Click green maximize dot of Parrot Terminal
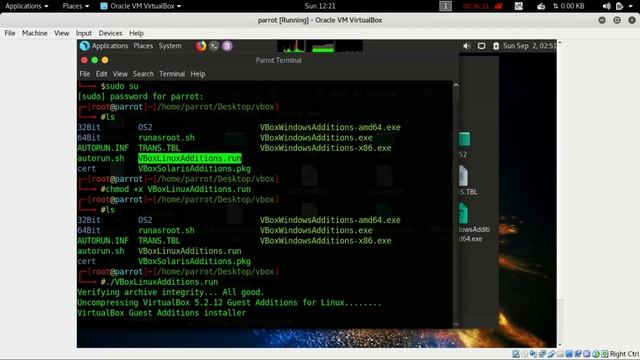 (95, 60)
